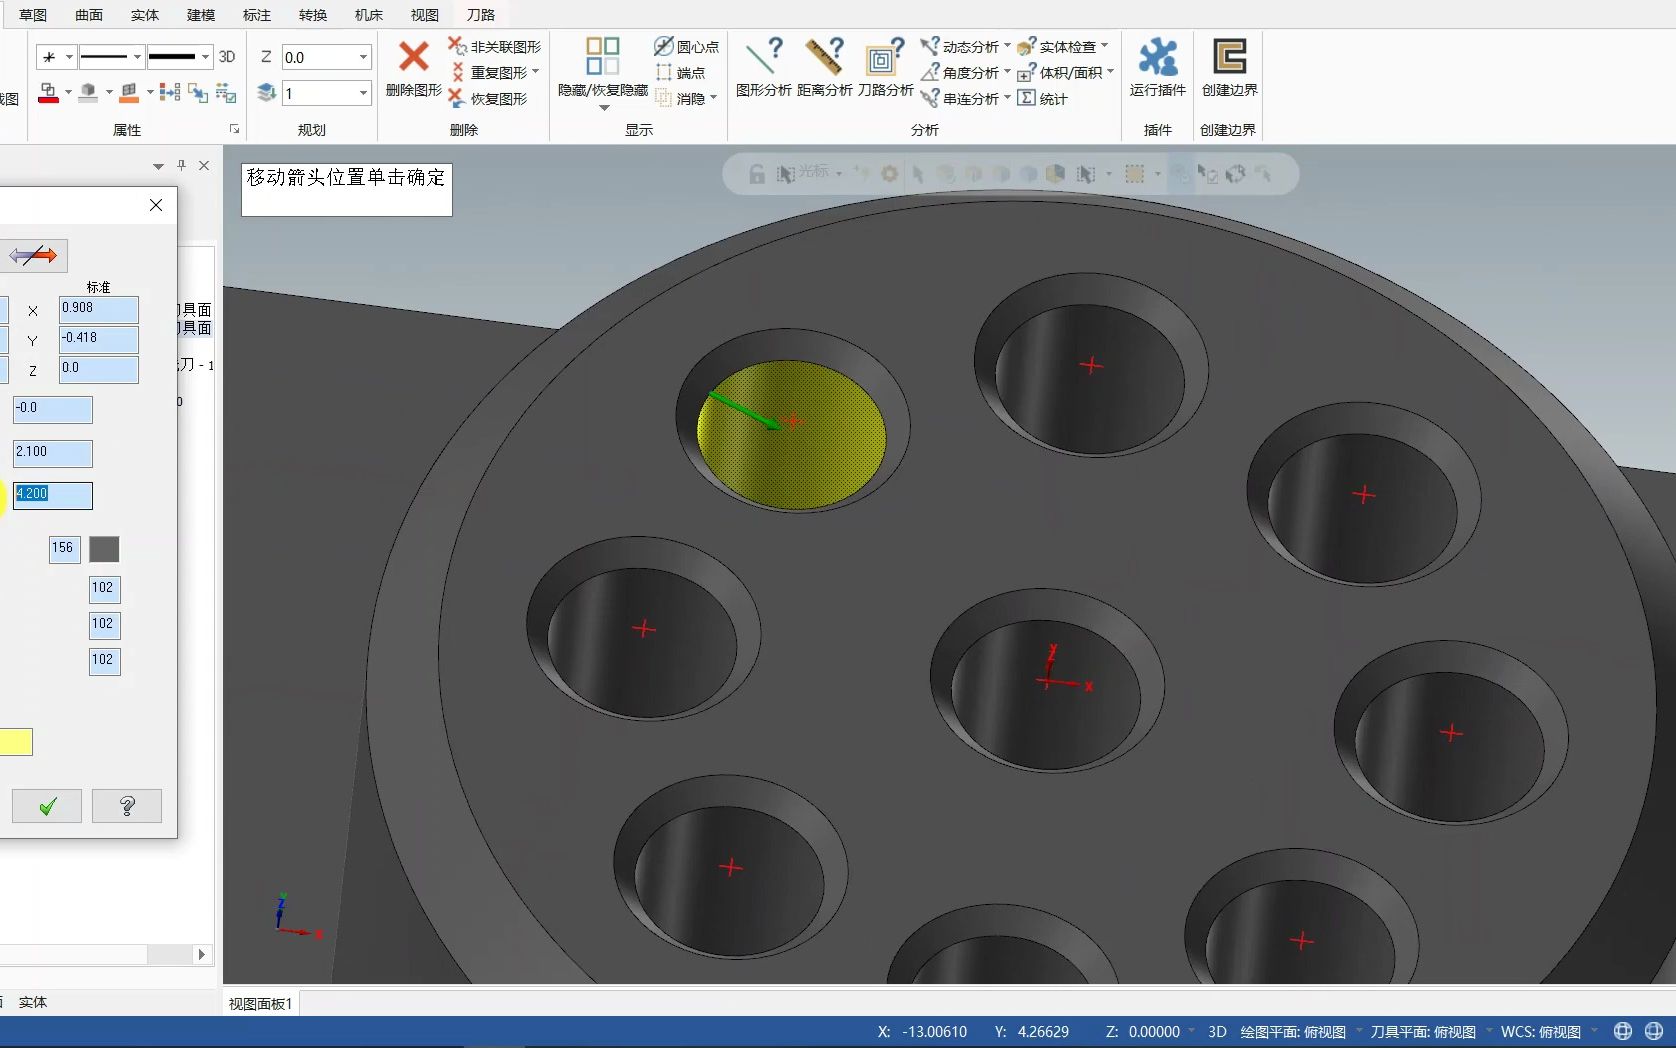Click the dialog help question mark button
This screenshot has height=1048, width=1676.
coord(127,806)
